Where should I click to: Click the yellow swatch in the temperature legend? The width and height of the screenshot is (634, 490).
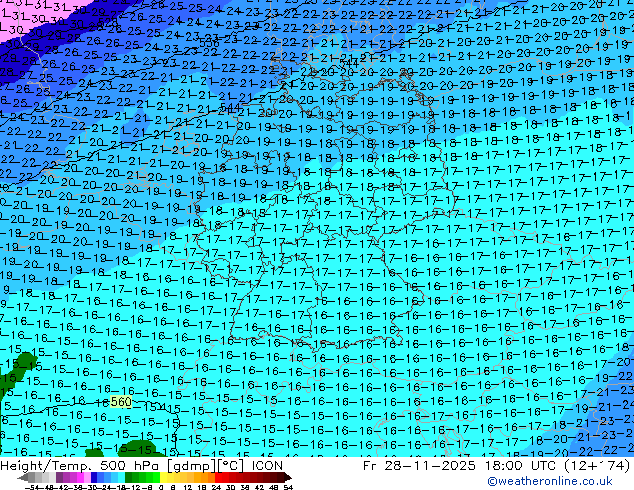point(163,477)
